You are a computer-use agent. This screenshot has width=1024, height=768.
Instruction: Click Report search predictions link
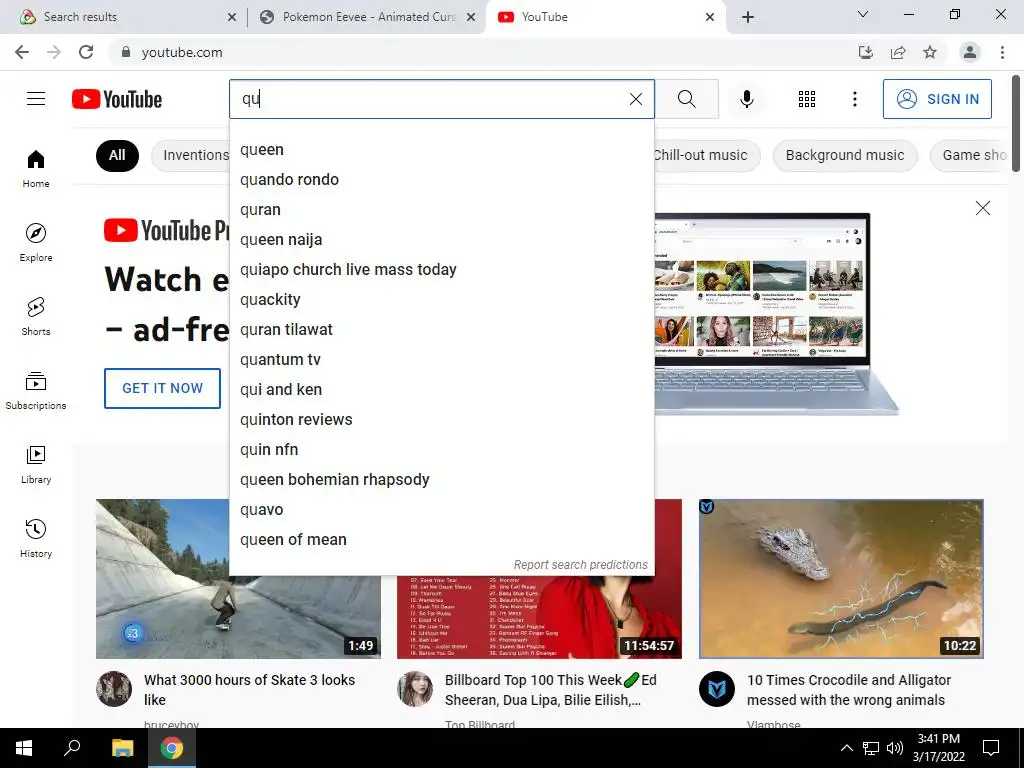click(581, 565)
